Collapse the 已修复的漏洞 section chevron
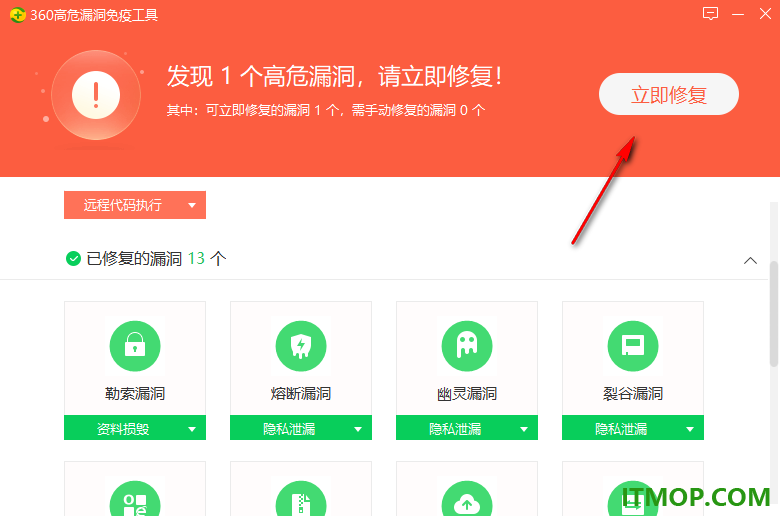This screenshot has height=520, width=780. 750,260
